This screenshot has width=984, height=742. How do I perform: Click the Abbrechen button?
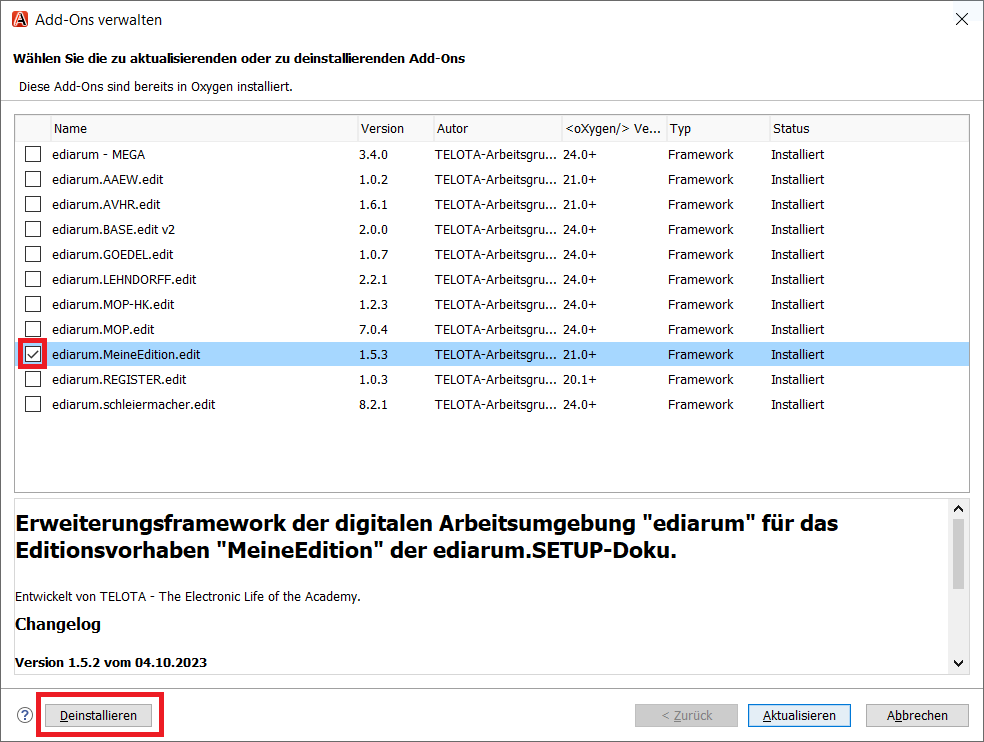pyautogui.click(x=917, y=716)
